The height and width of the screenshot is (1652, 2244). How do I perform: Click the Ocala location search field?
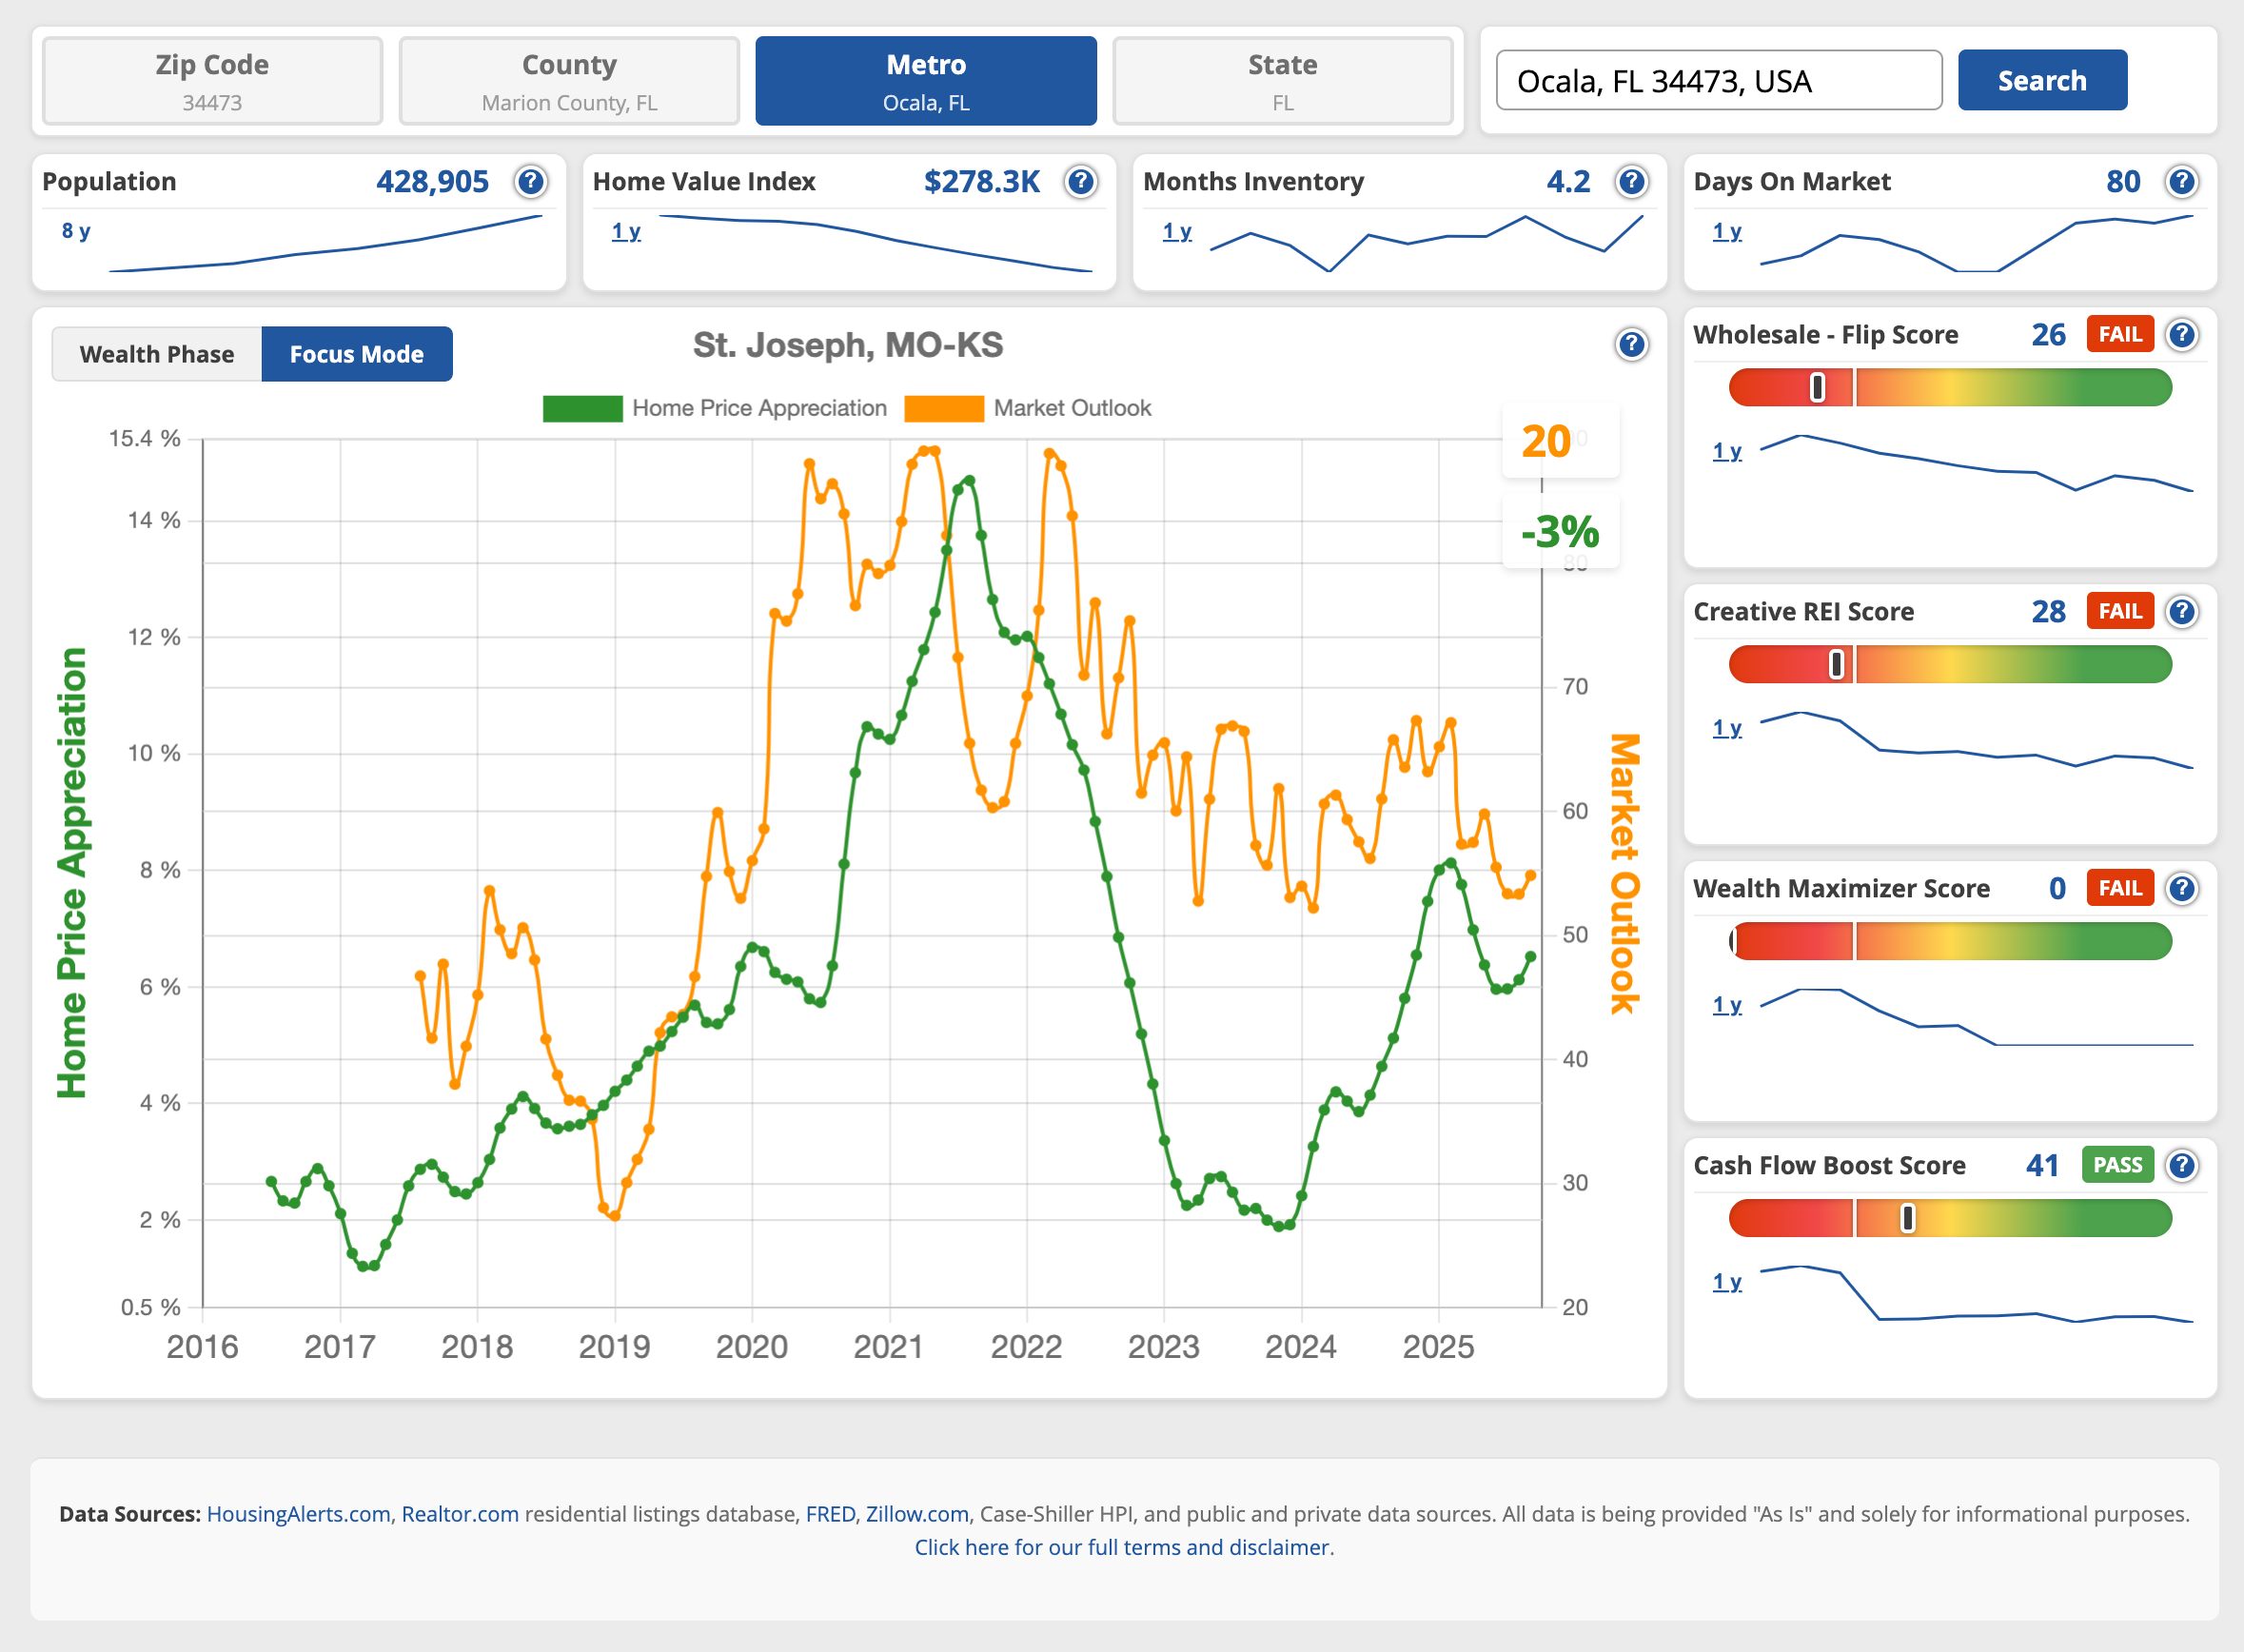tap(1718, 80)
